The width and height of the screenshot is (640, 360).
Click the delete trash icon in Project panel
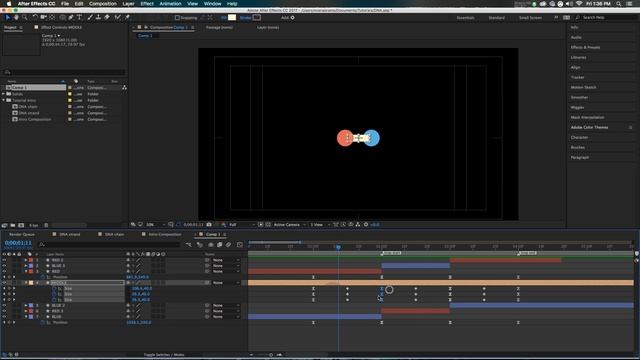[x=46, y=225]
